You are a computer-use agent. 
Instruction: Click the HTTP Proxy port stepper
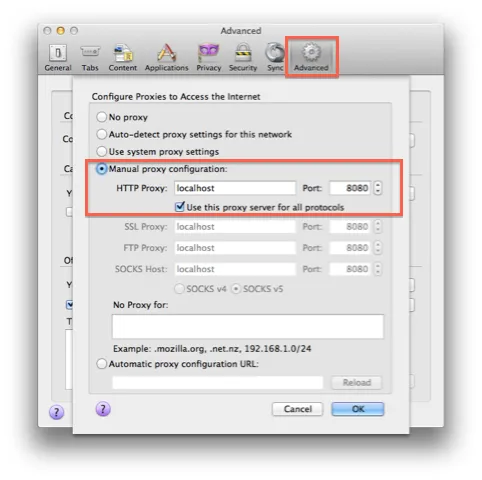click(x=378, y=188)
